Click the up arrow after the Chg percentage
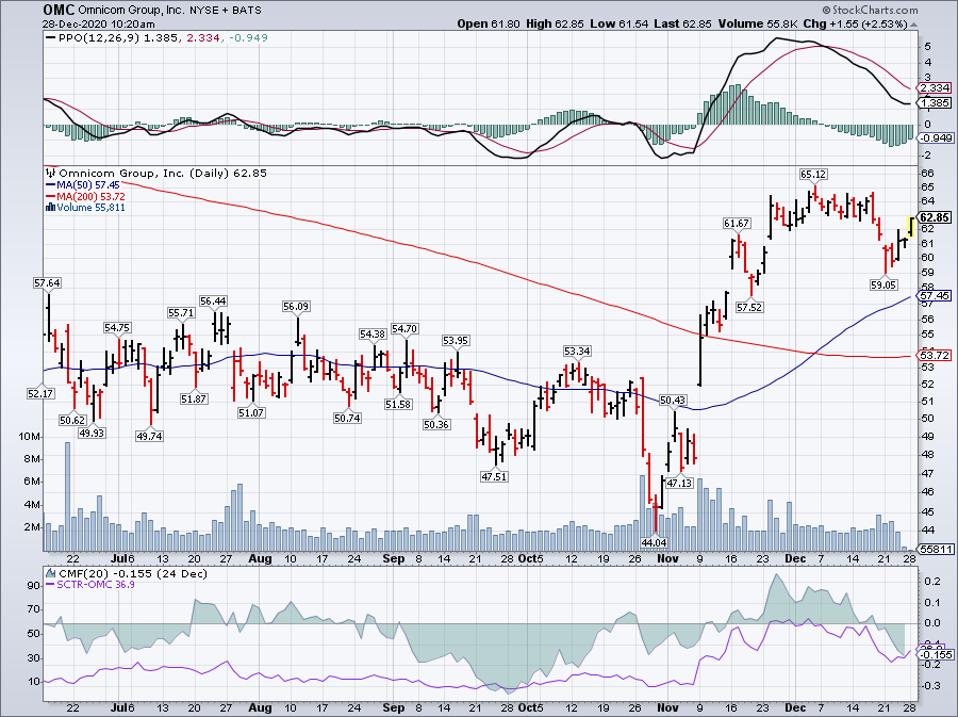 point(913,24)
